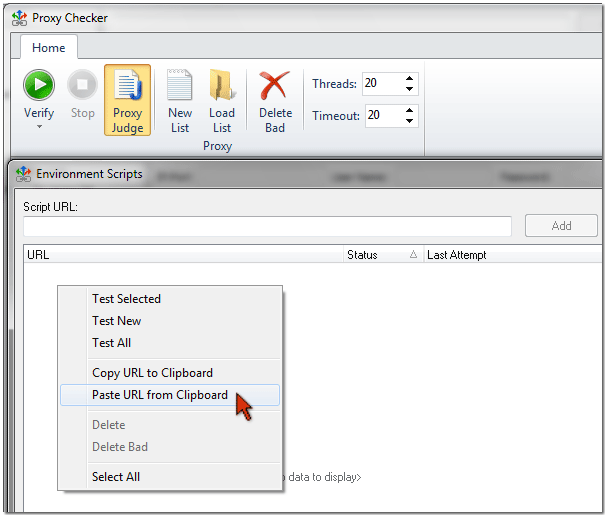Image resolution: width=607 pixels, height=517 pixels.
Task: Choose Test New from context menu
Action: [x=170, y=321]
